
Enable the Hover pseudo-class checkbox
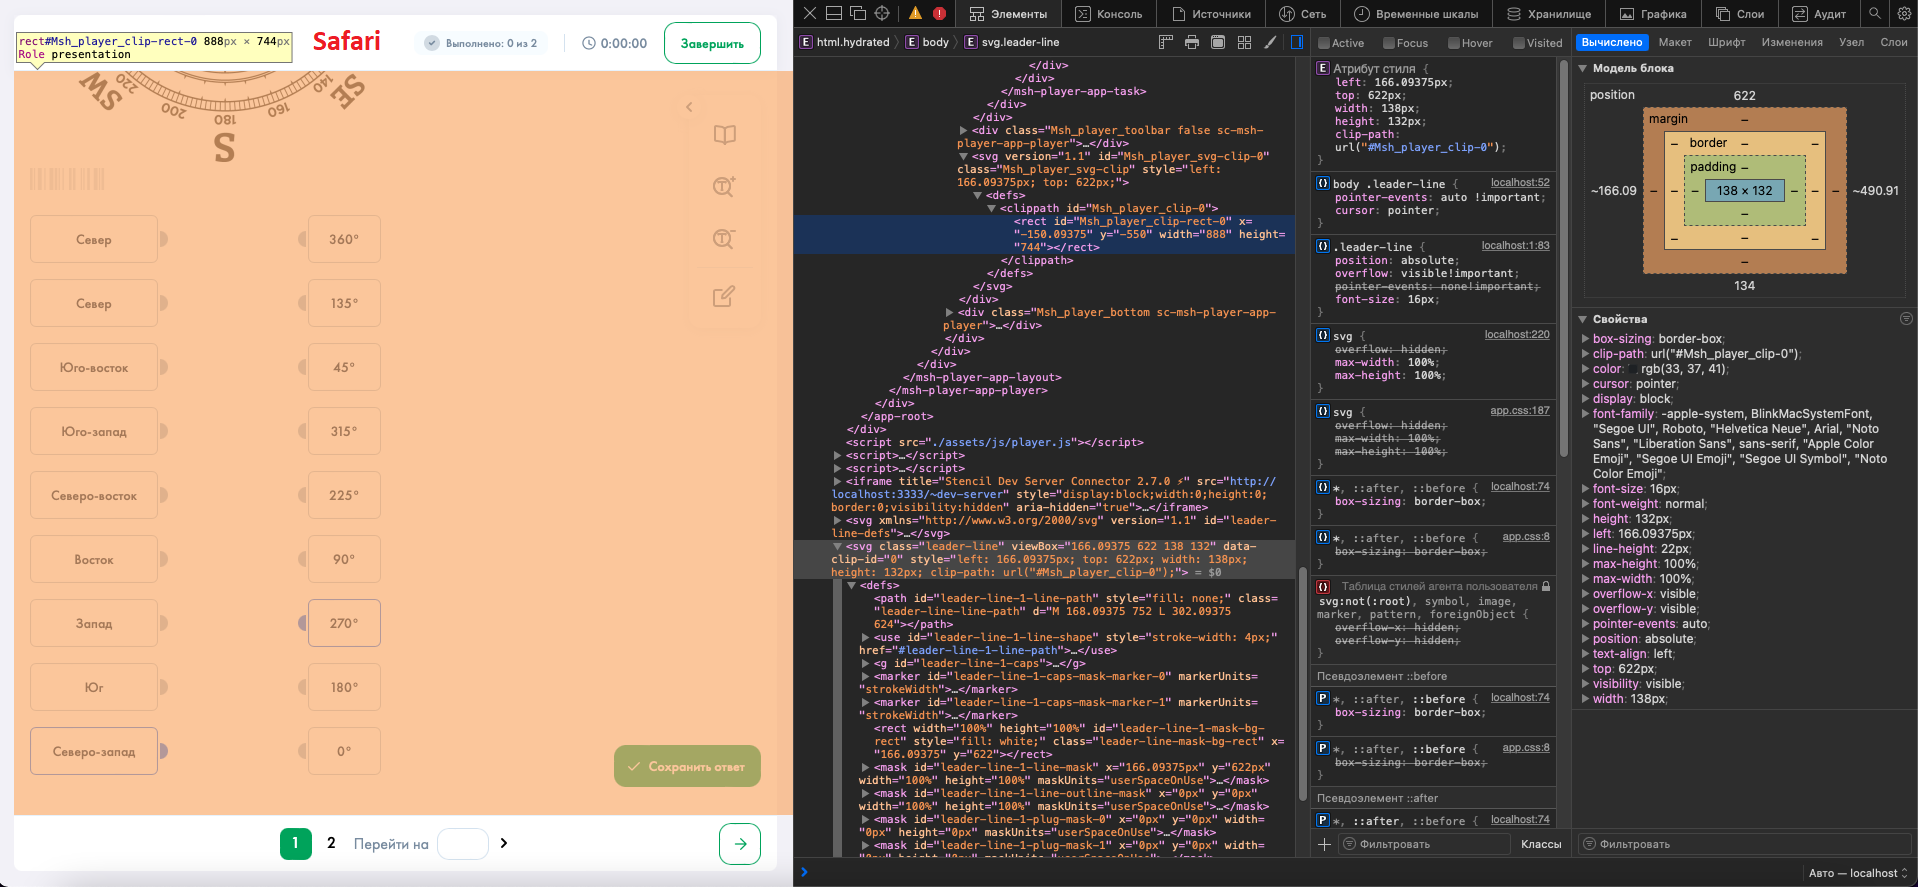pos(1453,43)
